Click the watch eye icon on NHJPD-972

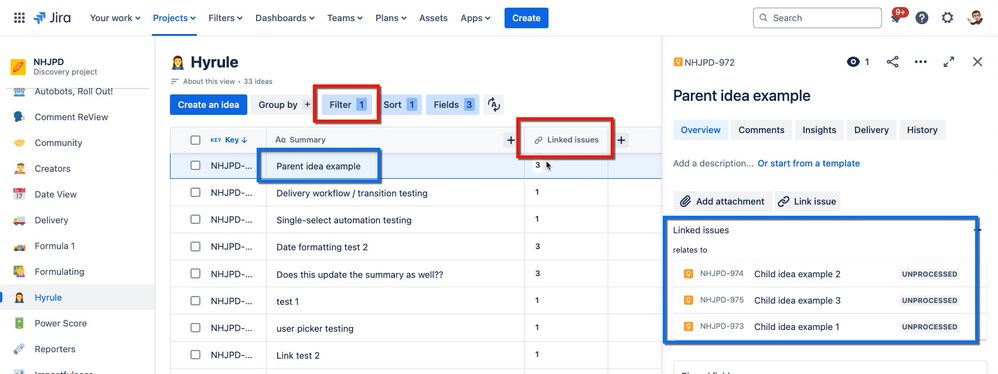[853, 62]
